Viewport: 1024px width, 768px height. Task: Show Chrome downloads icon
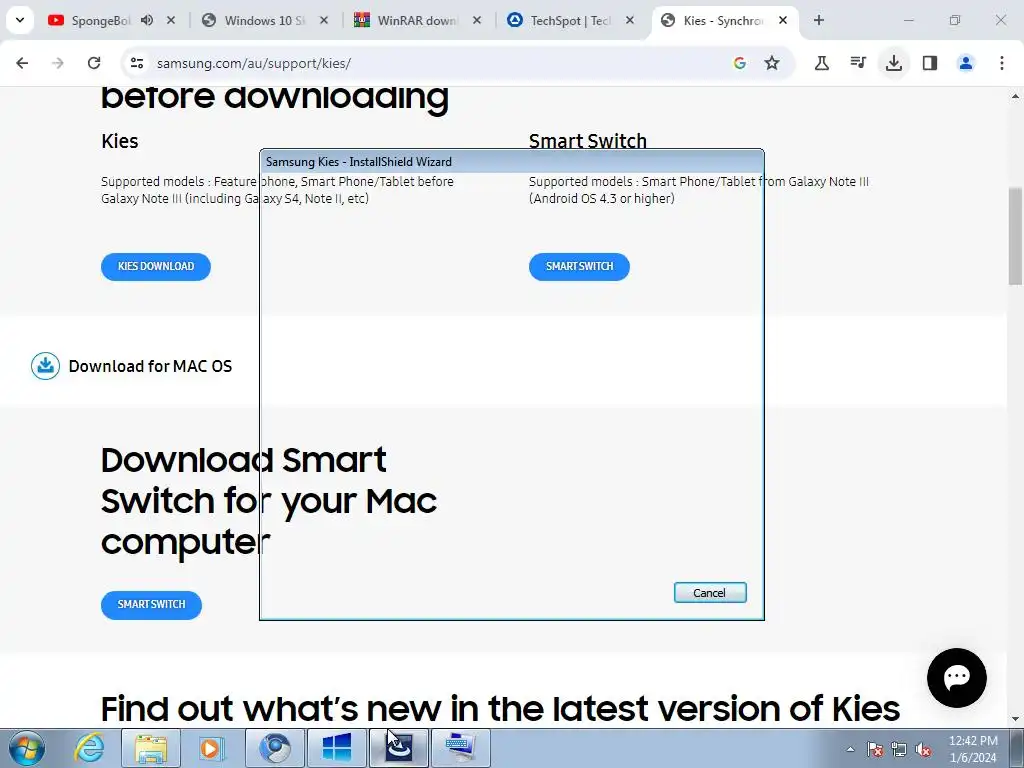point(894,63)
